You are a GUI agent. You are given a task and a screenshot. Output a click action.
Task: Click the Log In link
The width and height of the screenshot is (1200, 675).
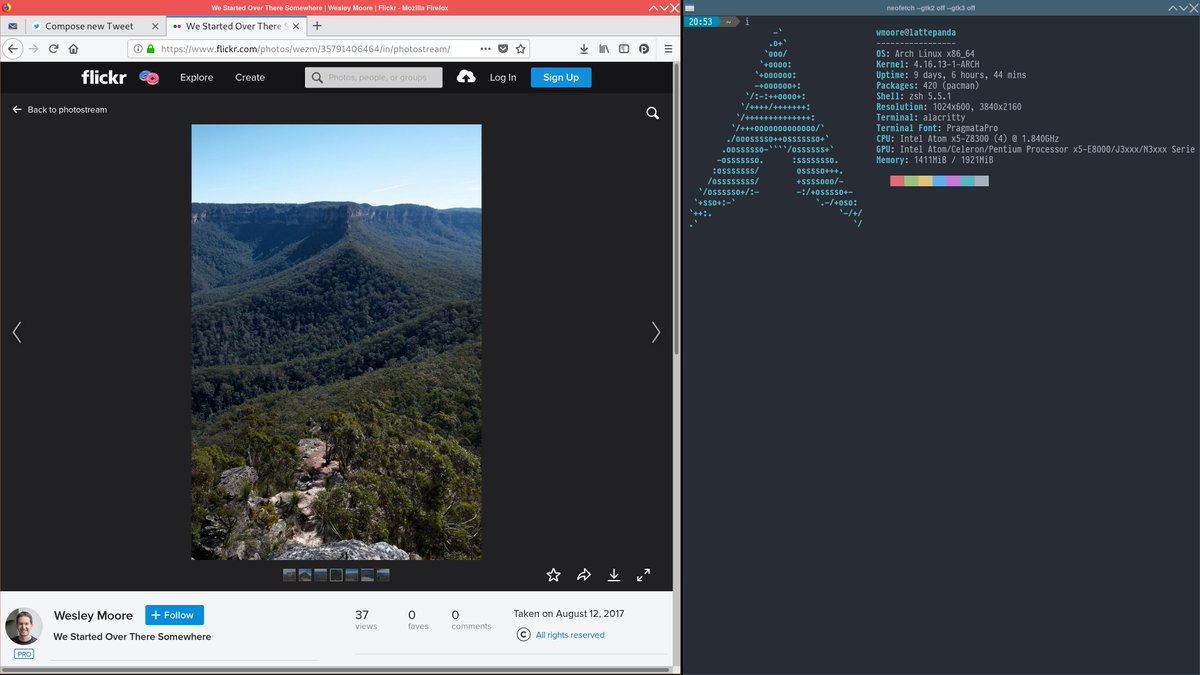click(503, 77)
